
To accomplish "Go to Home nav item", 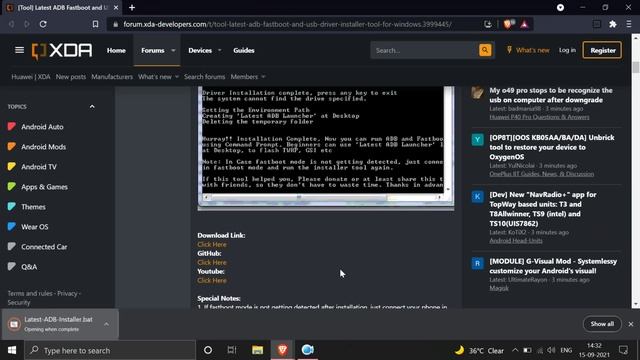I will coord(116,50).
